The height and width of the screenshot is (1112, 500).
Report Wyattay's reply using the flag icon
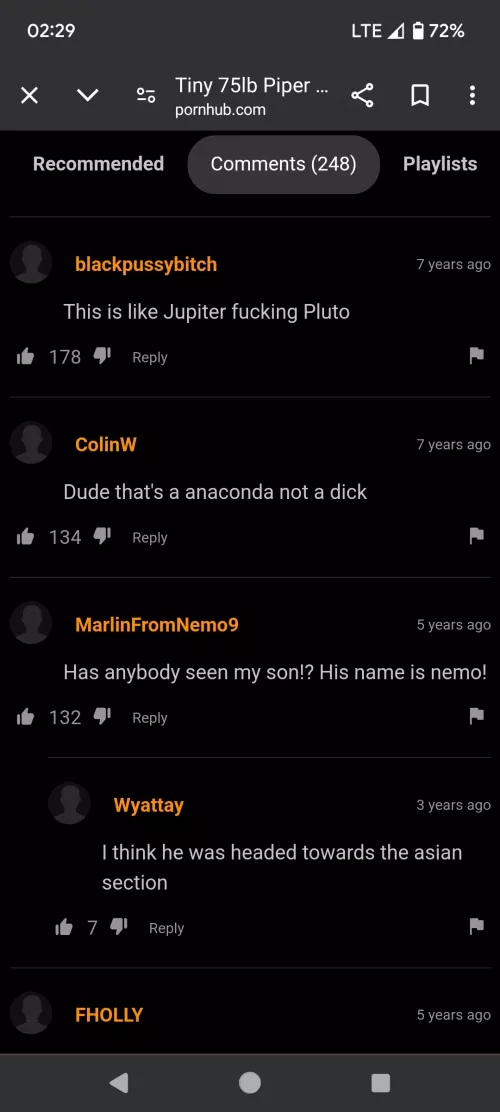point(477,925)
